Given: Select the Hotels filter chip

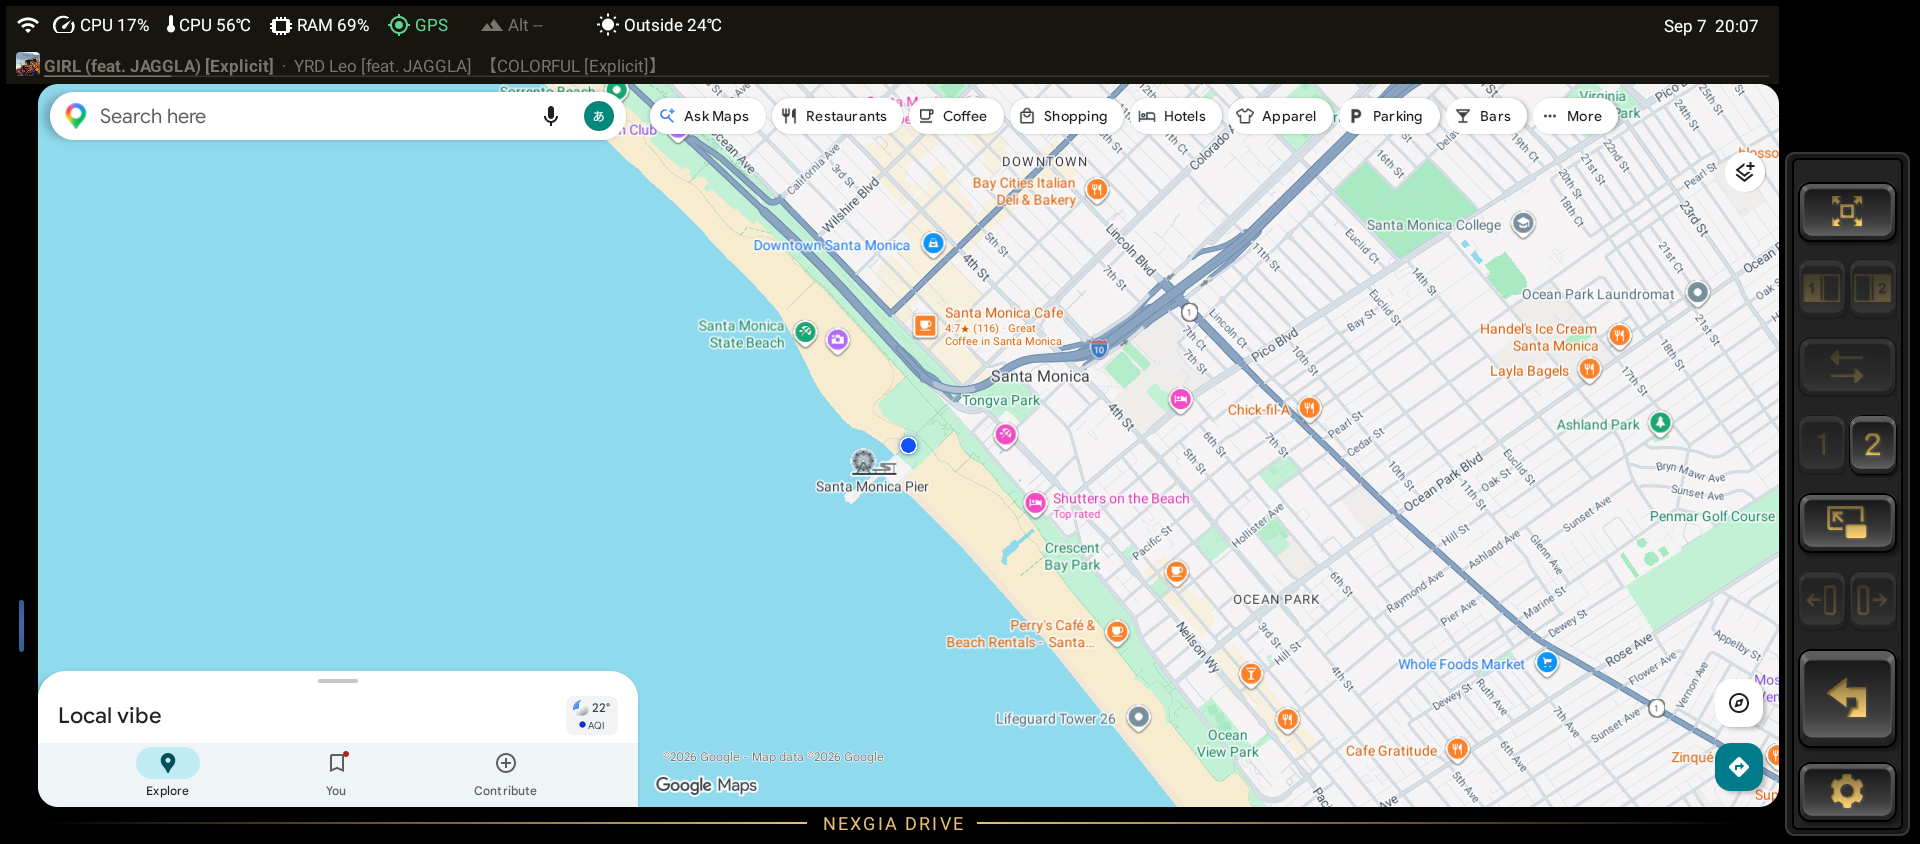Looking at the screenshot, I should pos(1173,116).
